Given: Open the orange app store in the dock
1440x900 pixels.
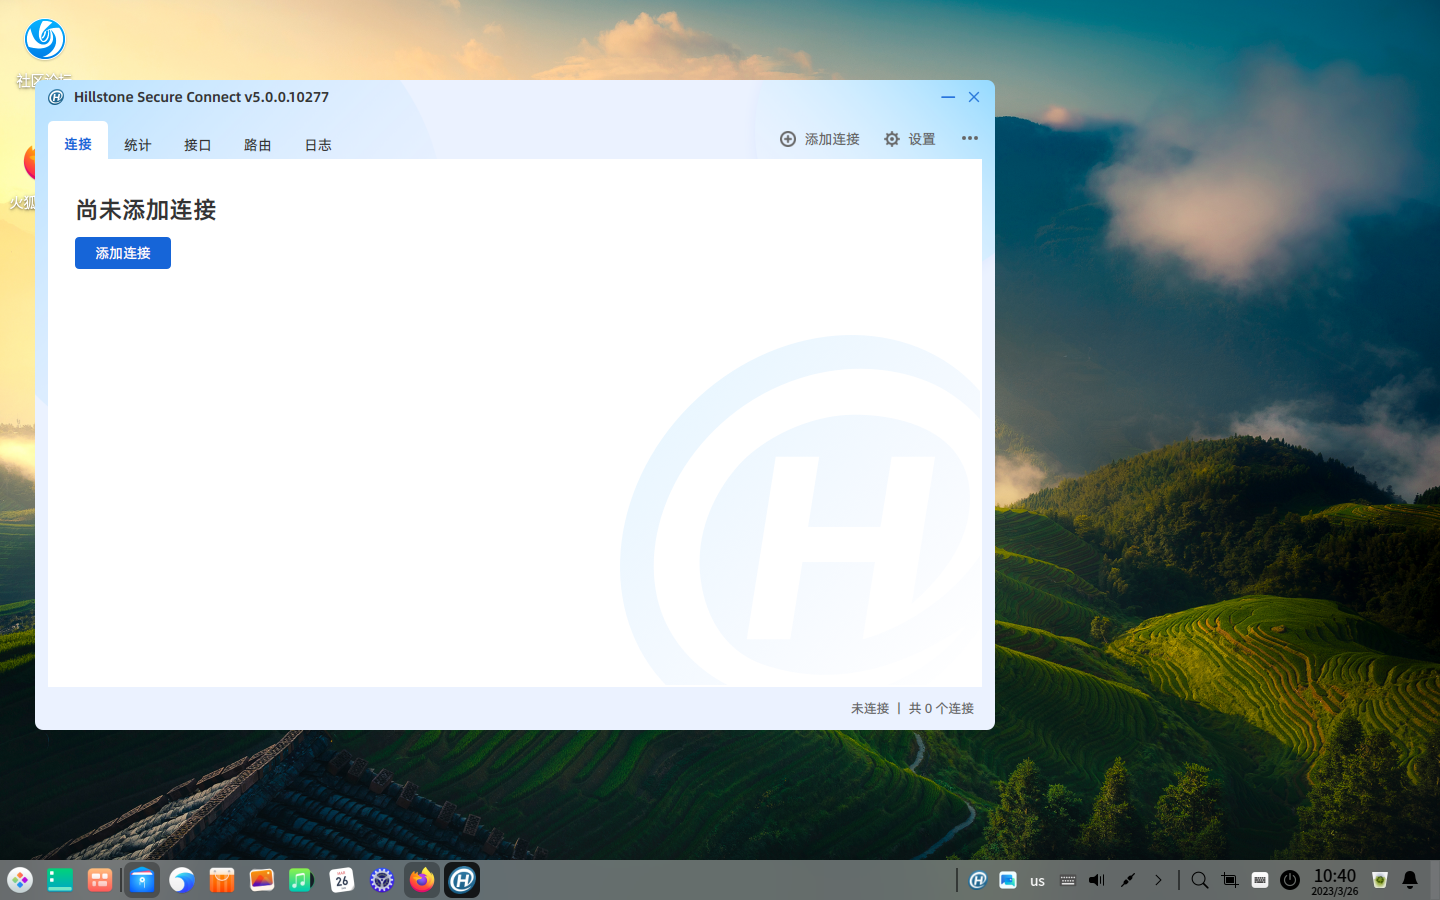Looking at the screenshot, I should [x=222, y=880].
